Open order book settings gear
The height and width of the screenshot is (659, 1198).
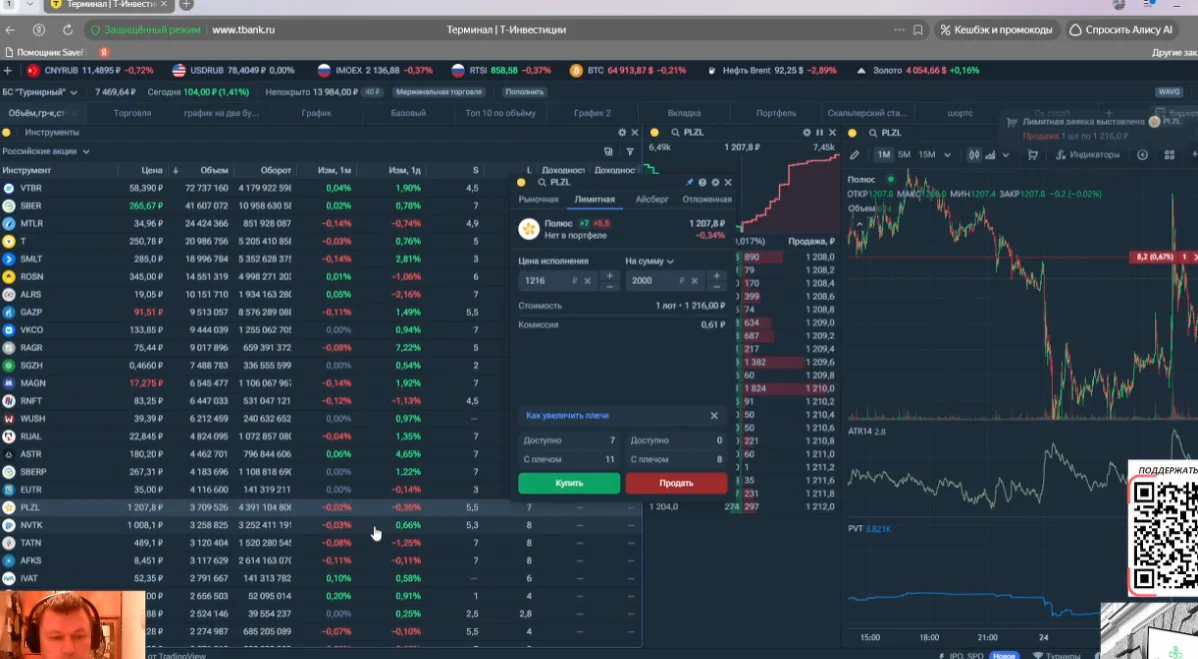pyautogui.click(x=807, y=132)
